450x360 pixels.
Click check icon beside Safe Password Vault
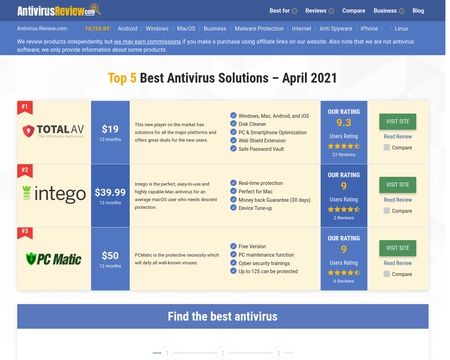point(233,149)
